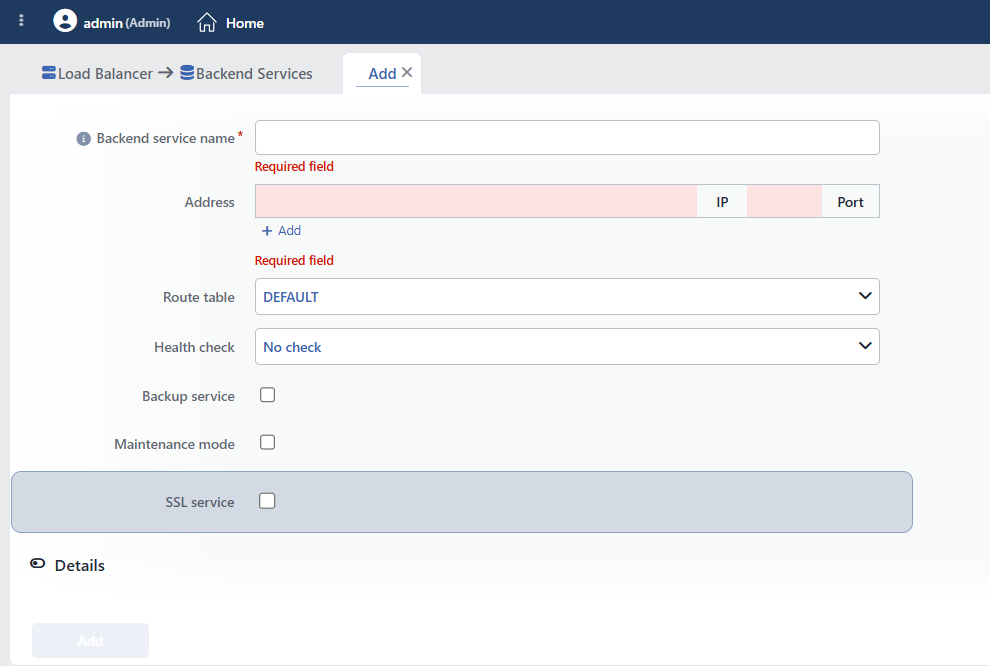
Task: Close the Add tab with X
Action: [x=407, y=72]
